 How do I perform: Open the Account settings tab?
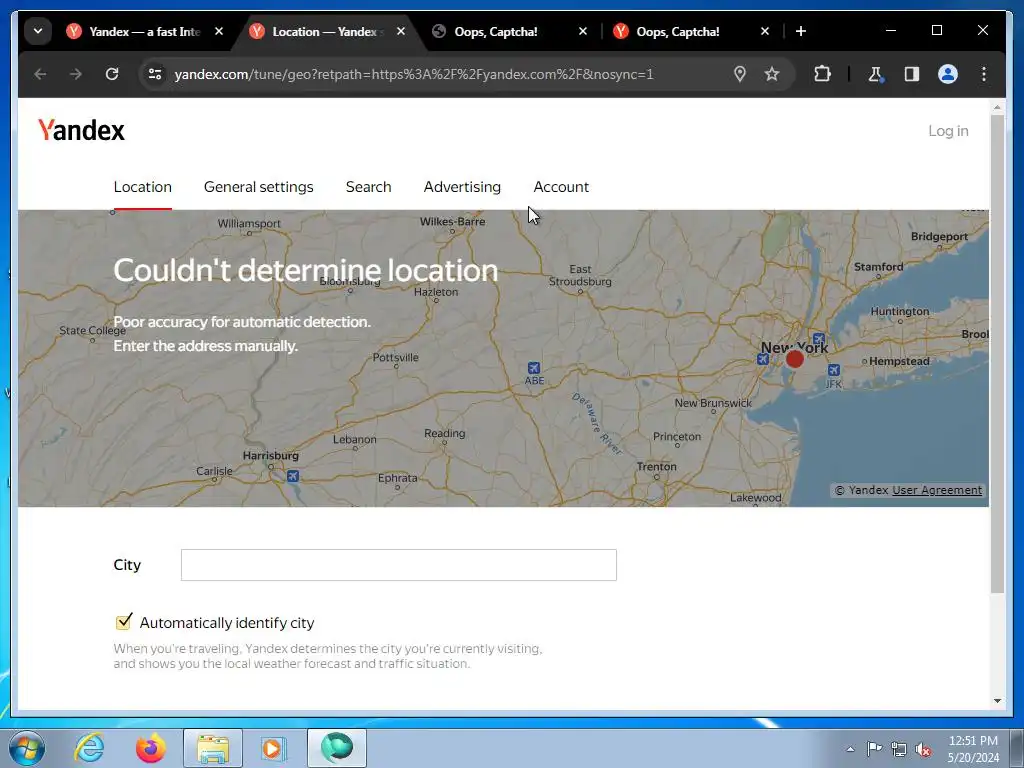coord(561,187)
